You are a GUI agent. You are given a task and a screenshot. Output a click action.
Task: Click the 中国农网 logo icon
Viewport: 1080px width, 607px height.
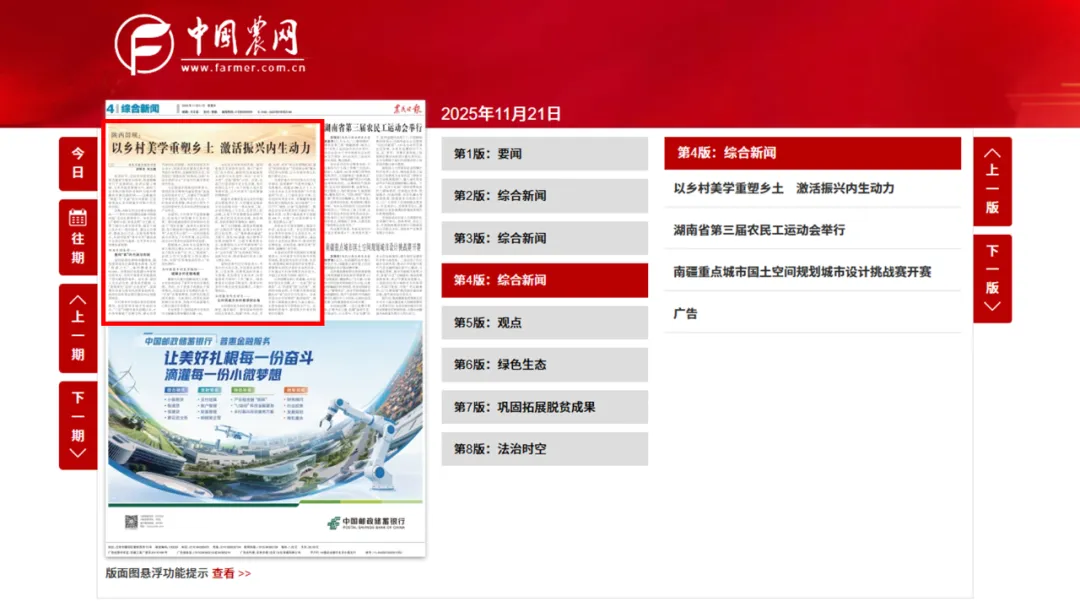click(144, 44)
